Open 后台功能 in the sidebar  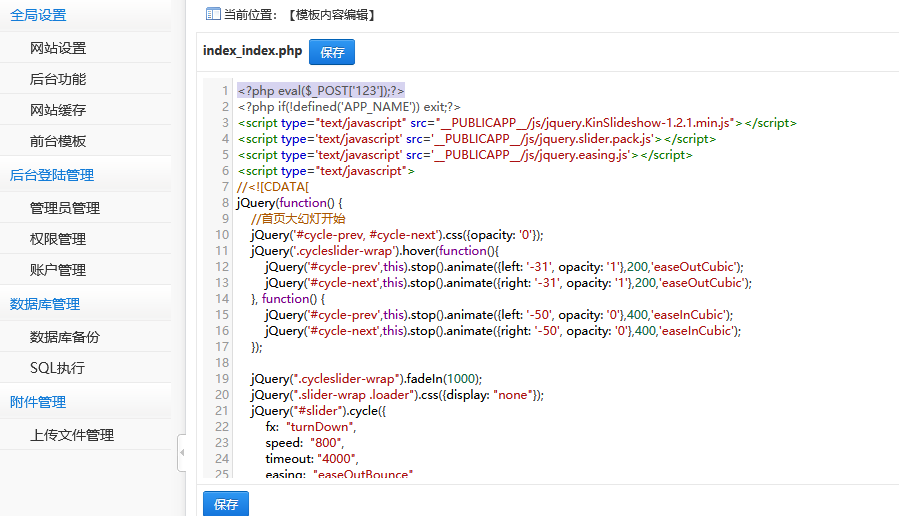(58, 79)
